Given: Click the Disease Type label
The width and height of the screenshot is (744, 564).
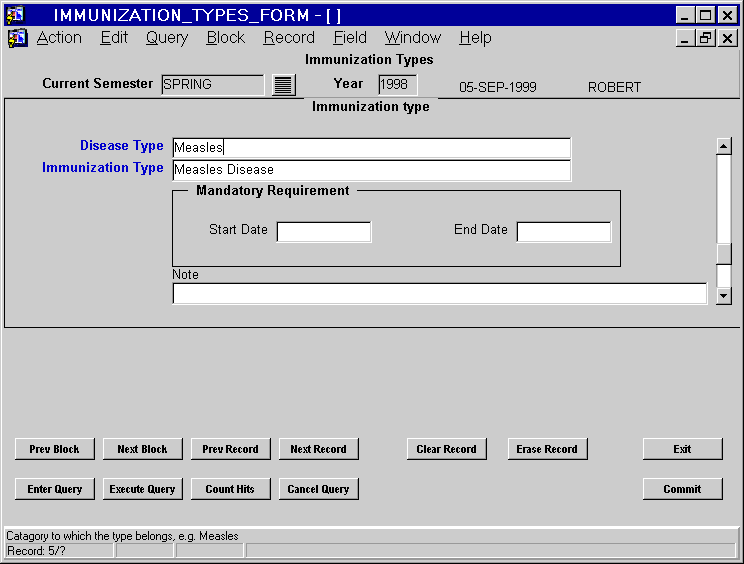Looking at the screenshot, I should pyautogui.click(x=121, y=145).
